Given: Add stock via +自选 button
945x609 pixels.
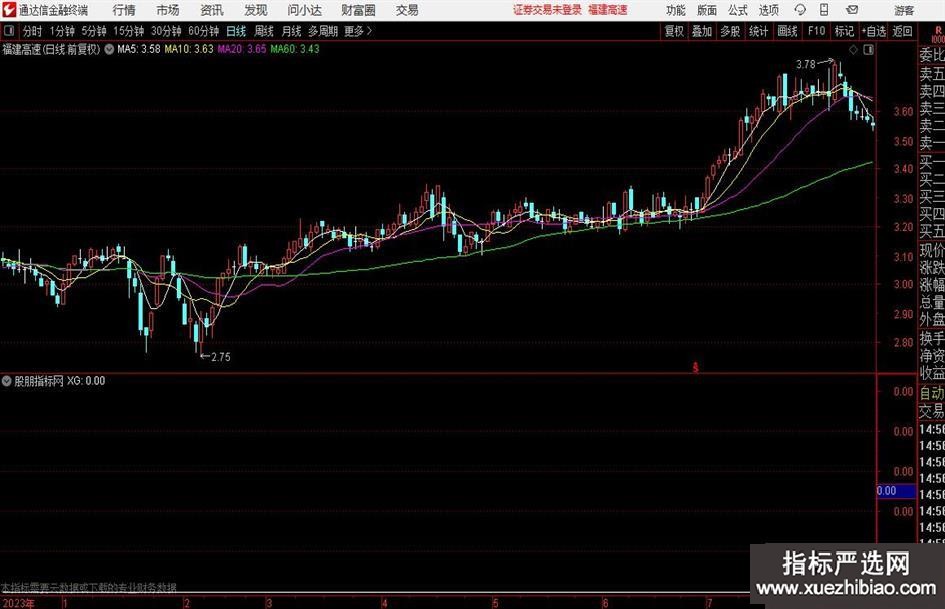Looking at the screenshot, I should pyautogui.click(x=874, y=31).
